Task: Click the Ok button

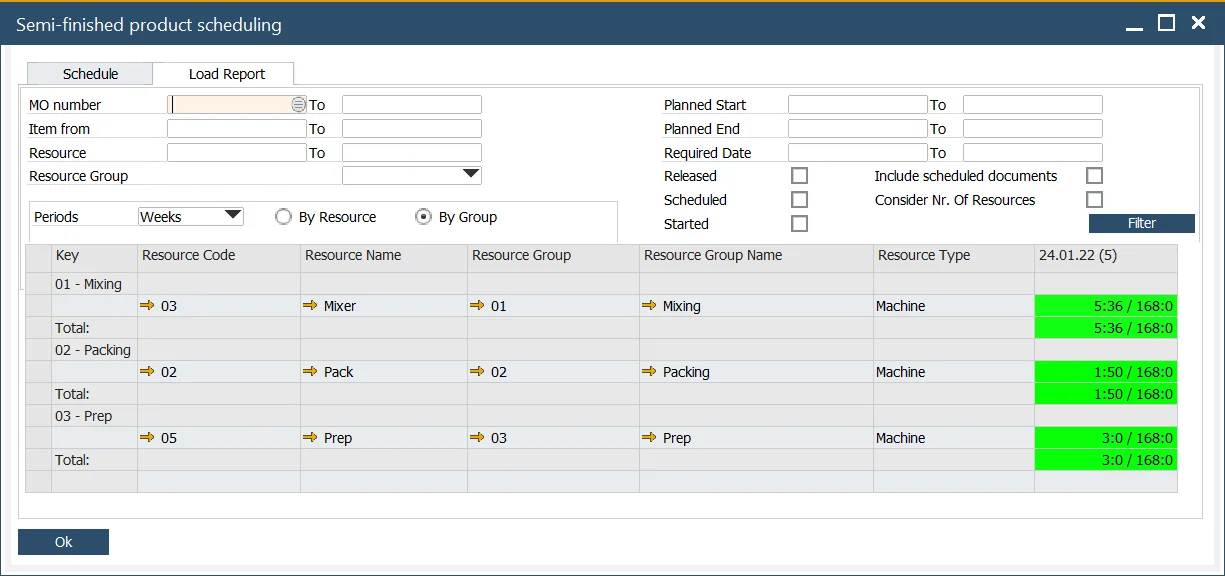Action: pyautogui.click(x=63, y=542)
